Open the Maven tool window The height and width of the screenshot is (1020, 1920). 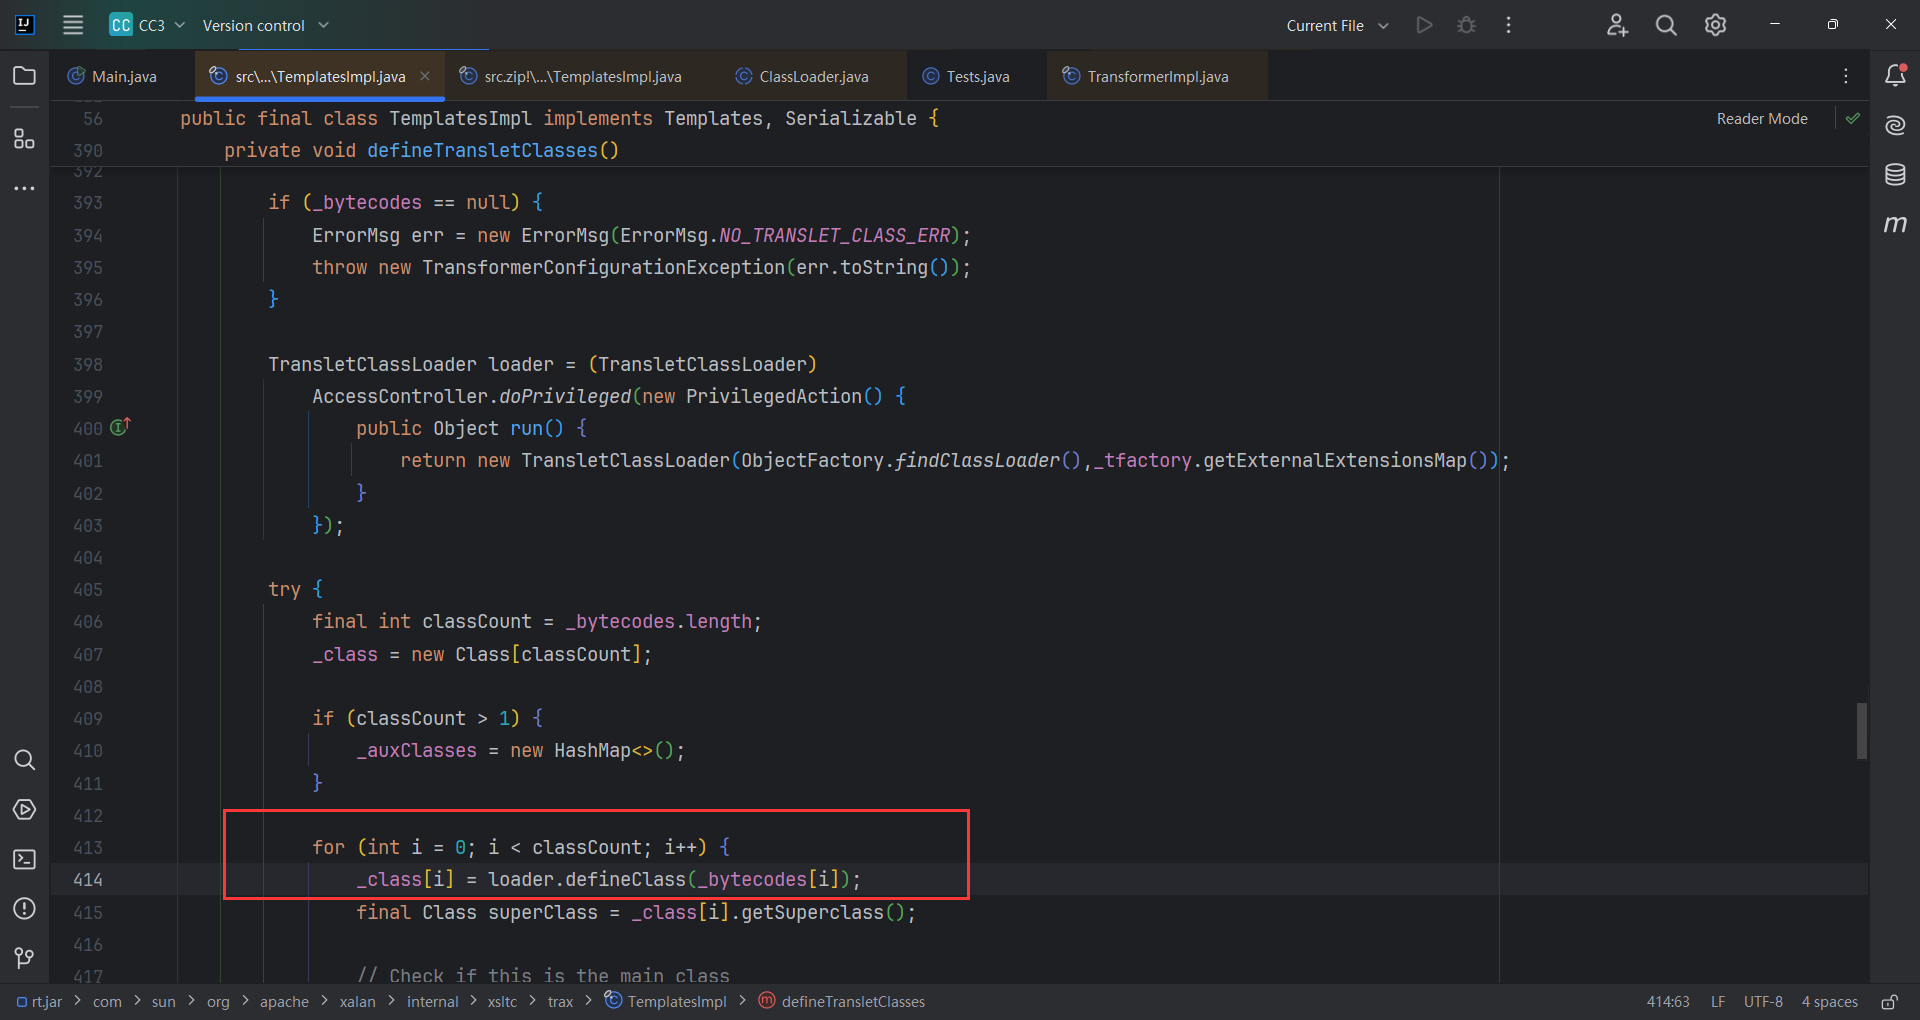pos(1895,224)
